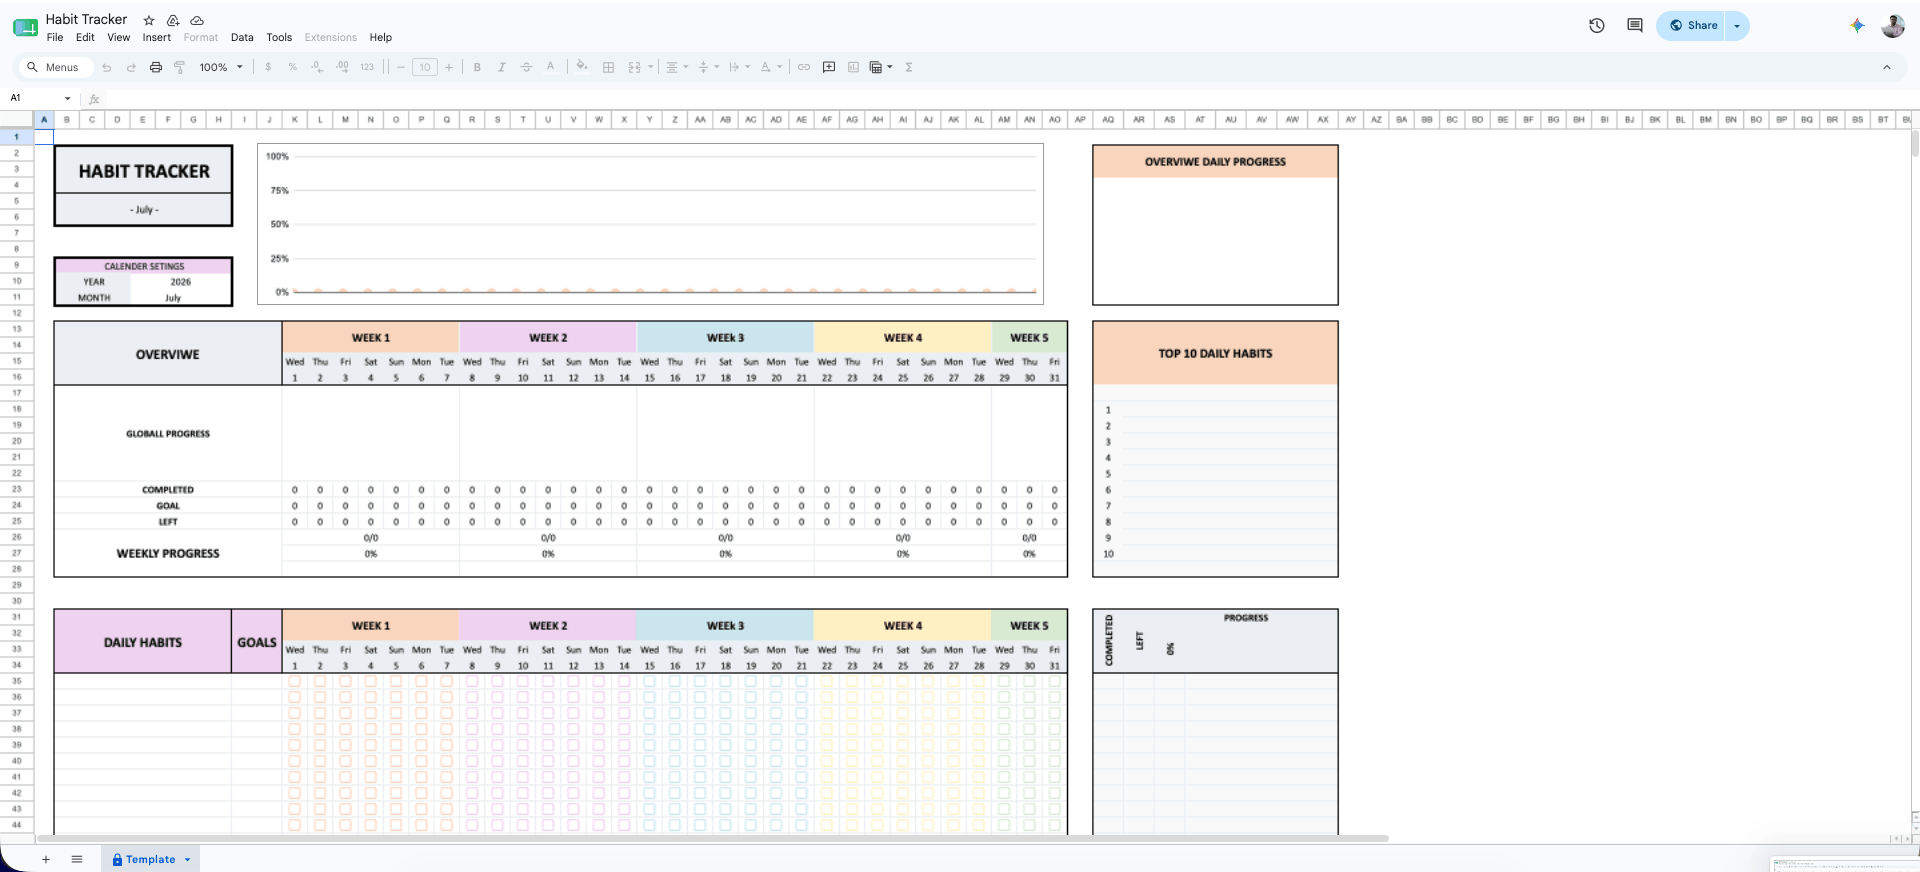Tick row 40 checkbox for day 4
Viewport: 1920px width, 872px height.
point(370,761)
